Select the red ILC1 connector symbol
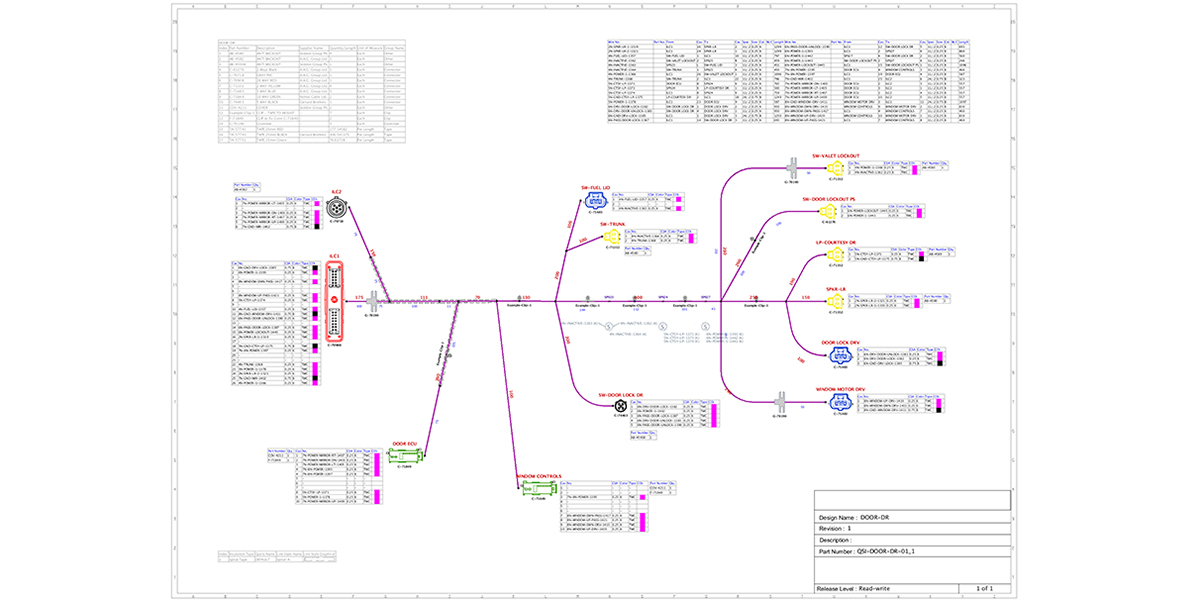 coord(335,301)
